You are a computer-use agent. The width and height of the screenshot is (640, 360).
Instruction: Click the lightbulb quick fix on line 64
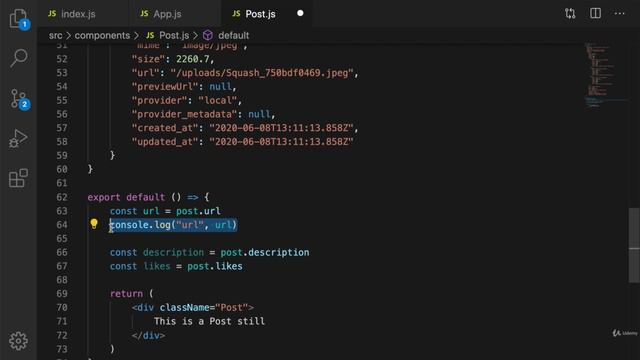[94, 224]
